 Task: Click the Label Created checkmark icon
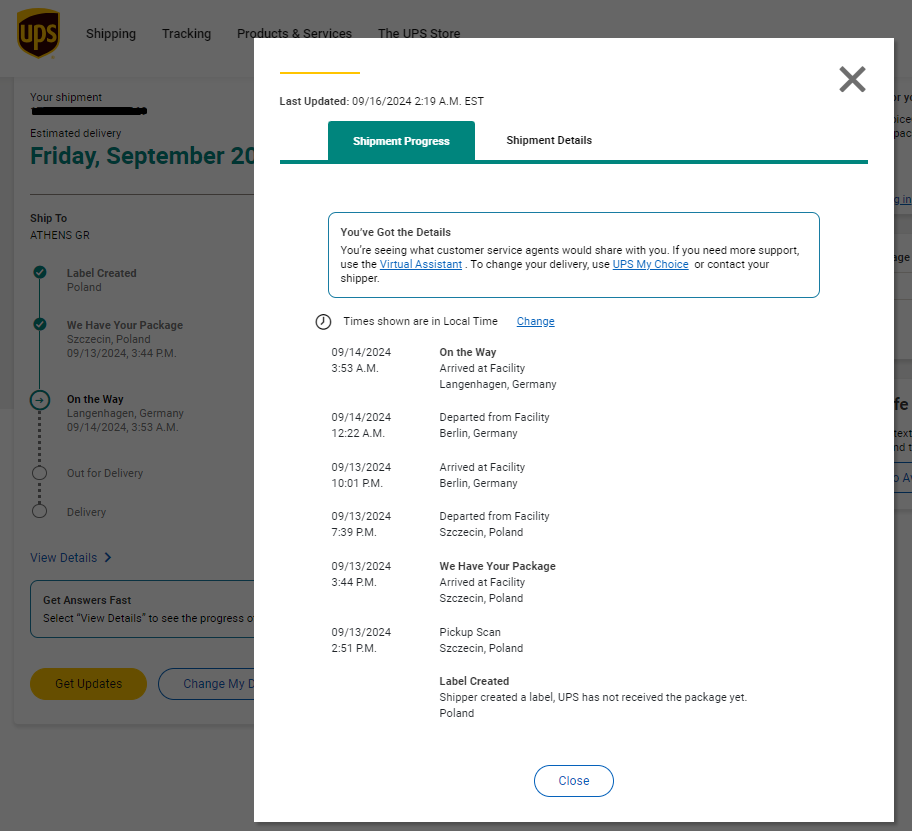point(40,272)
